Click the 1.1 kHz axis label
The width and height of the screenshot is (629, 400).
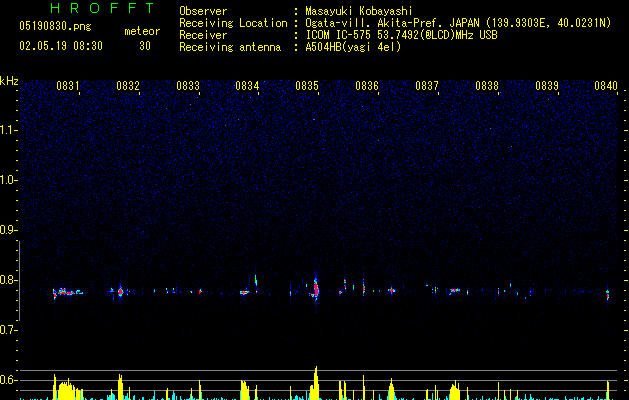[x=8, y=130]
